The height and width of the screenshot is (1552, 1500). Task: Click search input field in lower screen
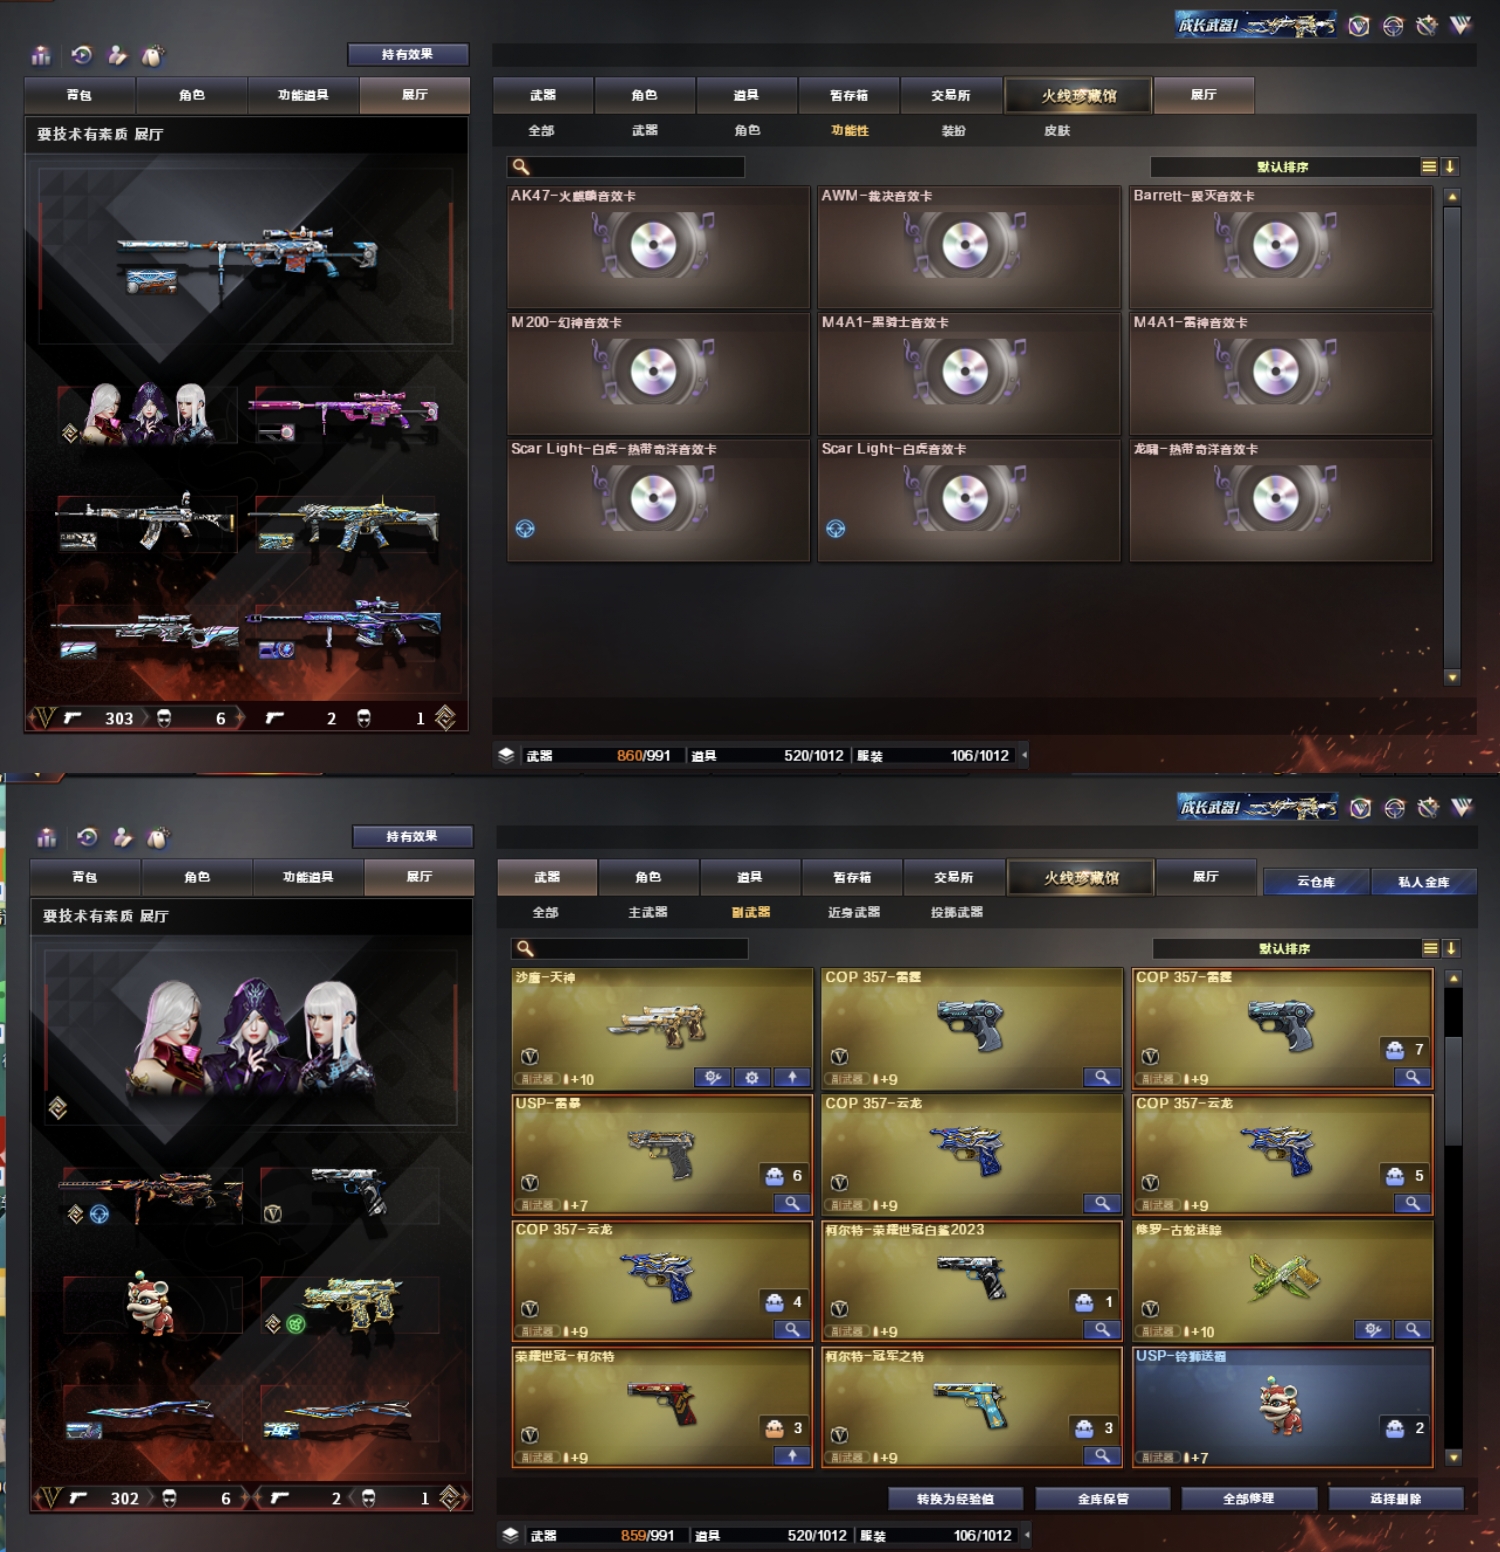630,948
